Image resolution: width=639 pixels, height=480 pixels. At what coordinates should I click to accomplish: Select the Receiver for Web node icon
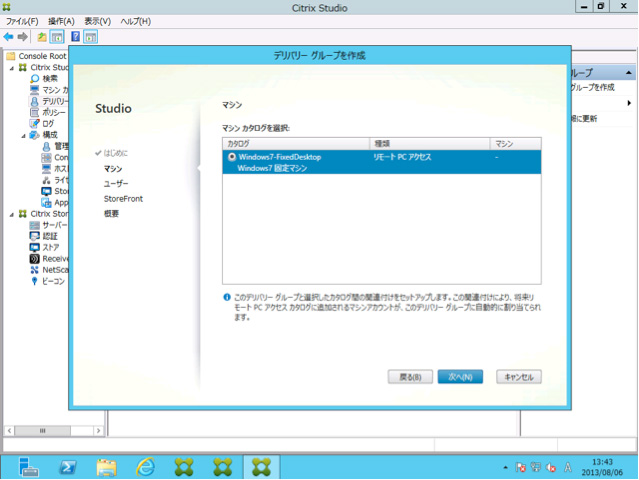(35, 259)
